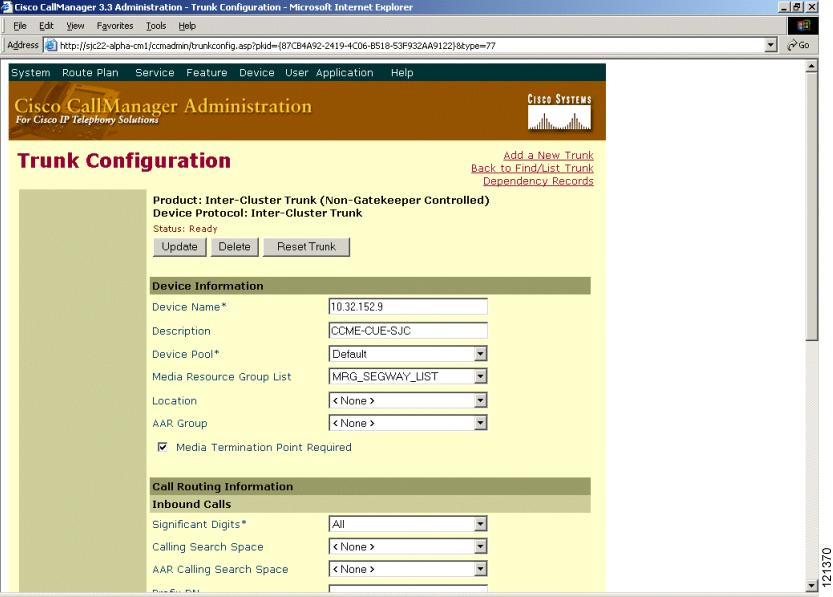Click the Cisco Systems logo

(x=559, y=113)
